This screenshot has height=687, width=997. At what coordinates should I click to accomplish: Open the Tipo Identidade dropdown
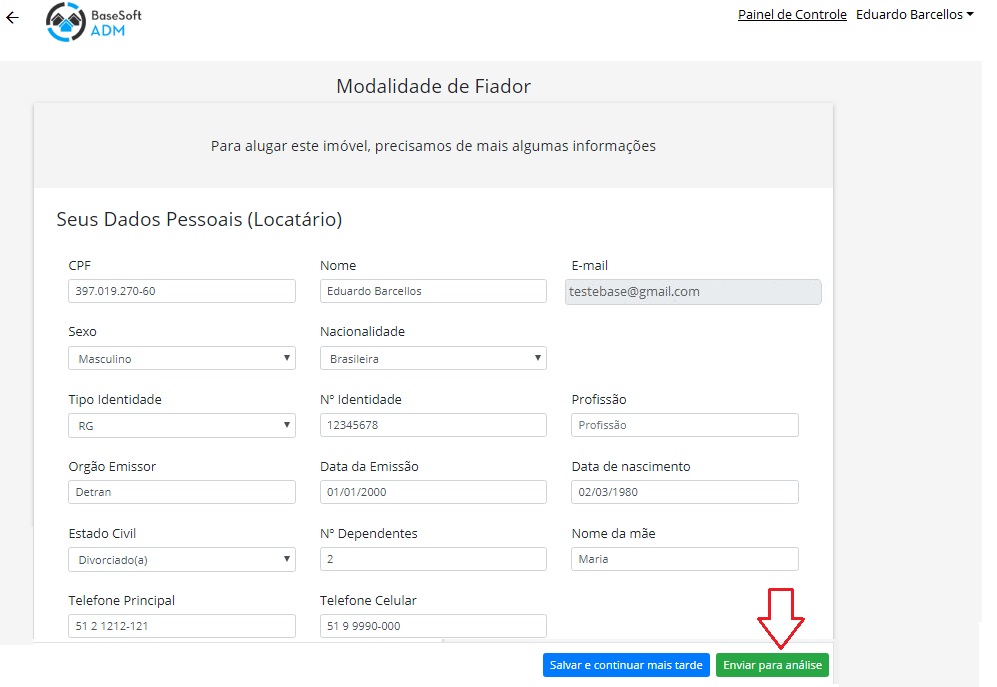[x=182, y=426]
